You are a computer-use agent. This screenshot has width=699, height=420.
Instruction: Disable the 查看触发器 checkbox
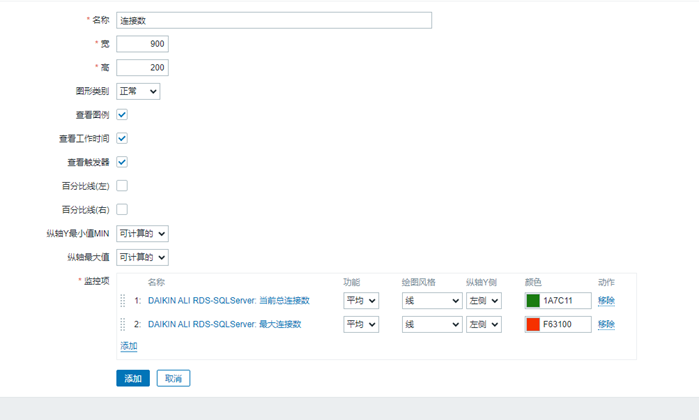tap(122, 162)
